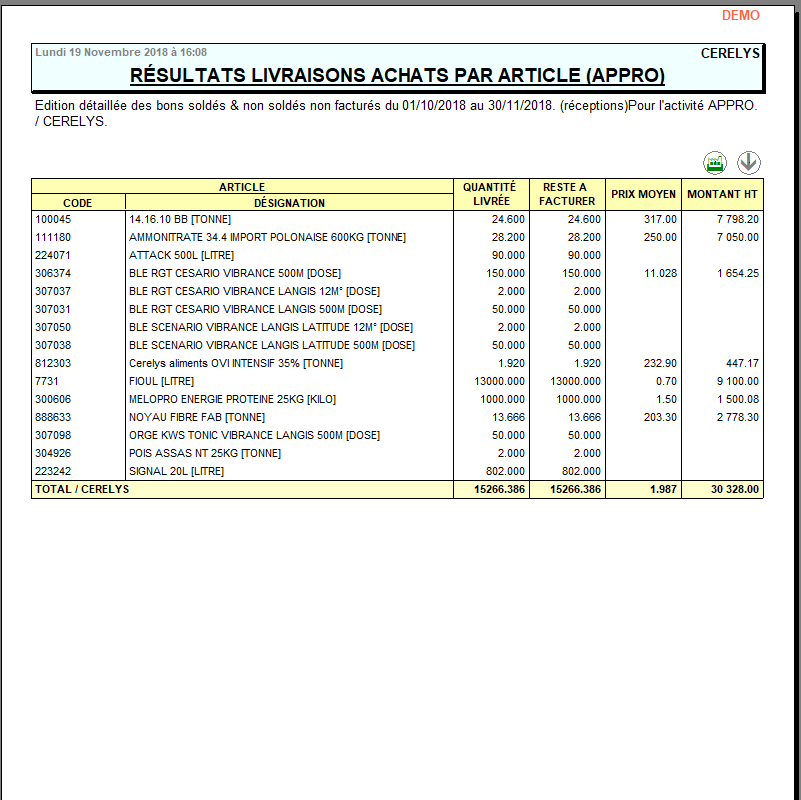Select article code 100045

[52, 219]
